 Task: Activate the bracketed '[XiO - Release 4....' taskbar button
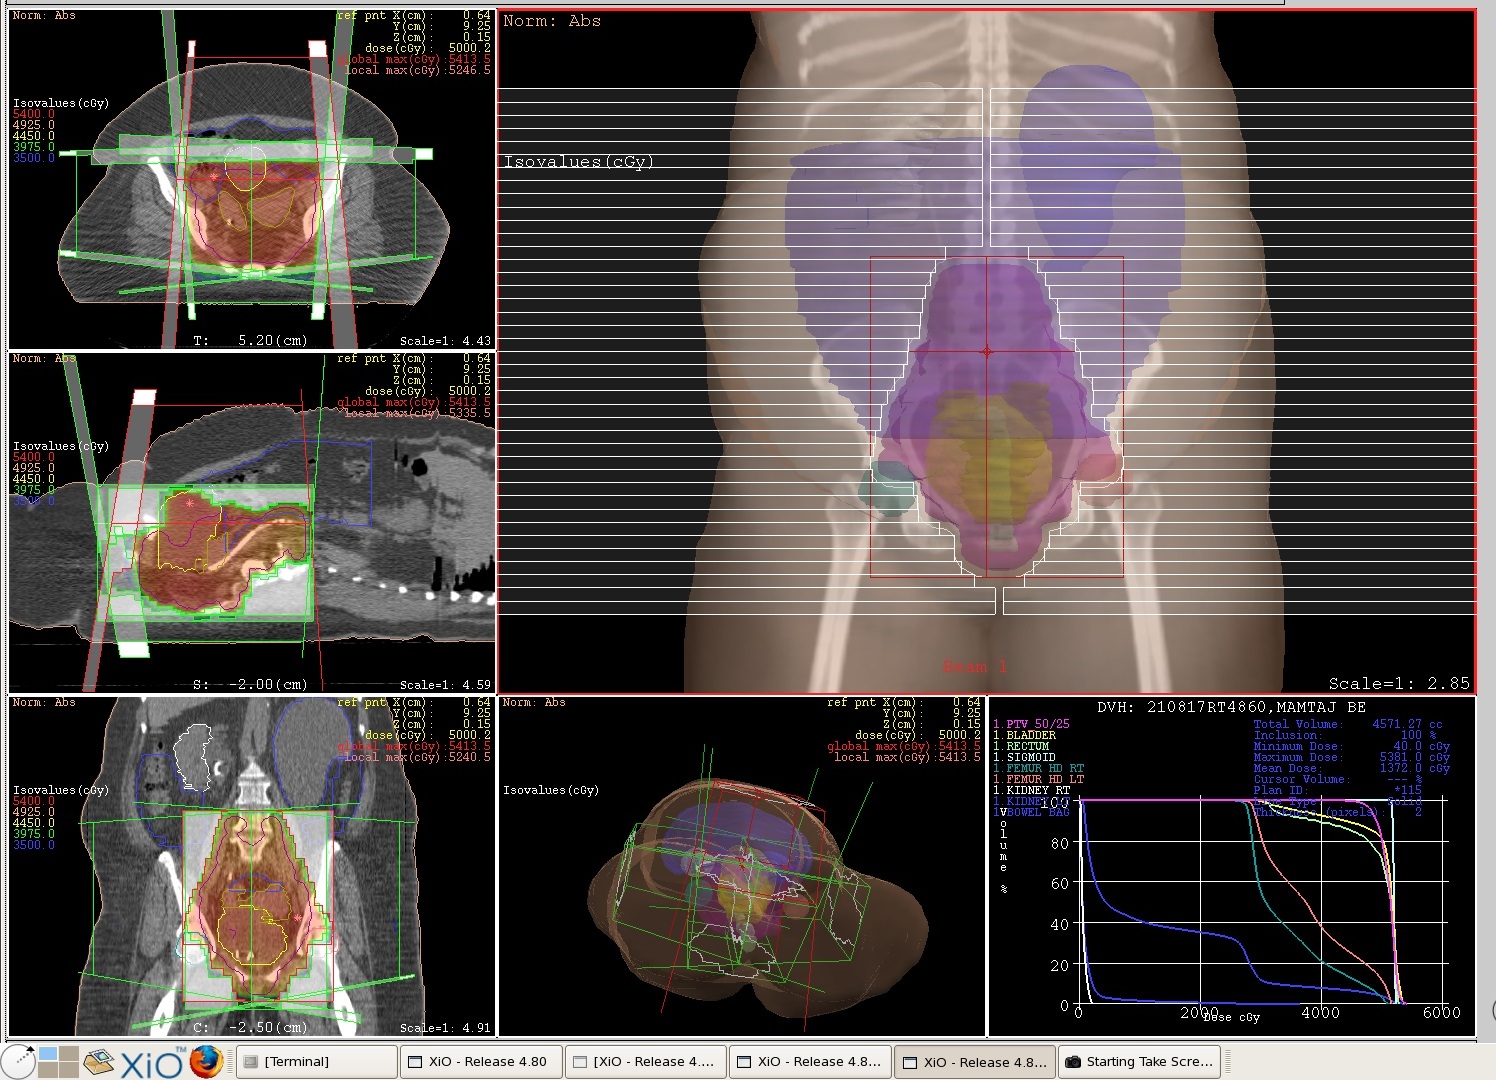tap(646, 1062)
